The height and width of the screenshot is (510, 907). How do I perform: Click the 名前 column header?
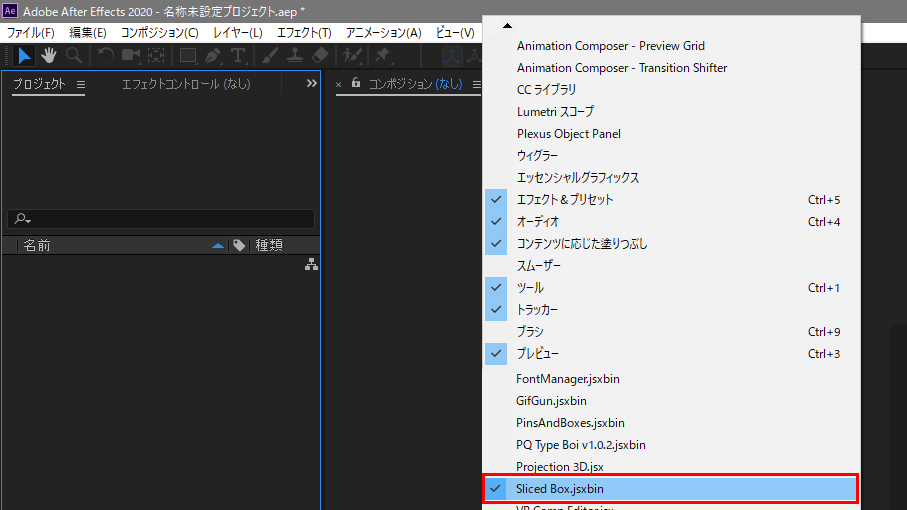point(37,245)
